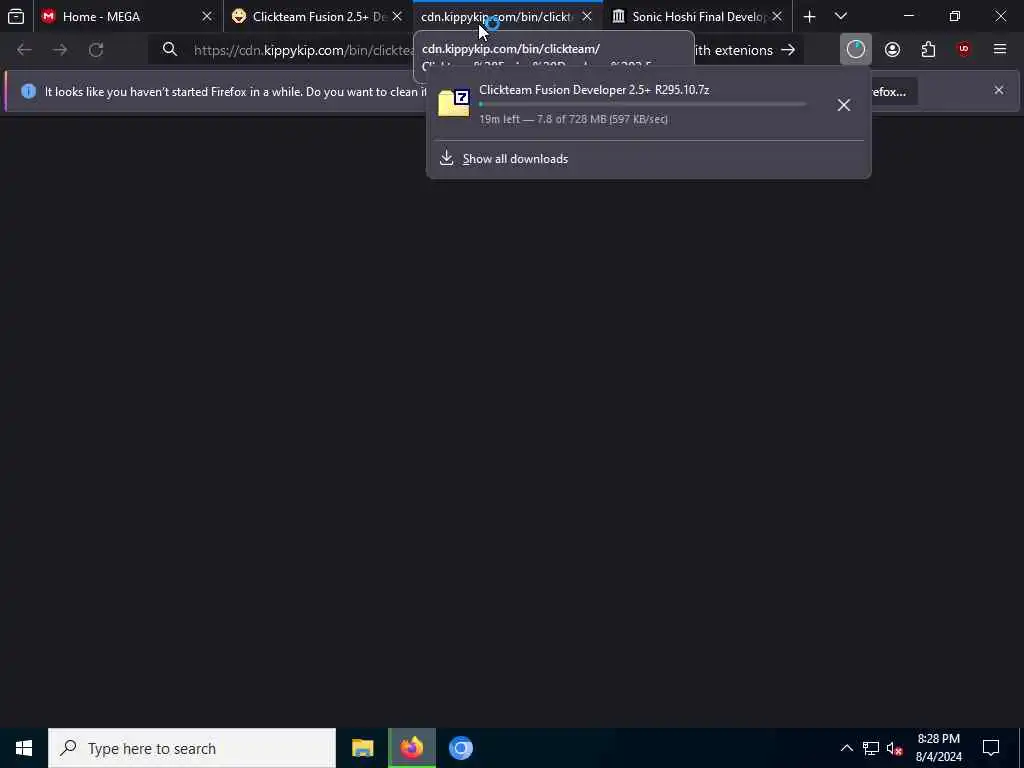1024x768 pixels.
Task: Close the Sonic Hoshi tab
Action: (777, 16)
